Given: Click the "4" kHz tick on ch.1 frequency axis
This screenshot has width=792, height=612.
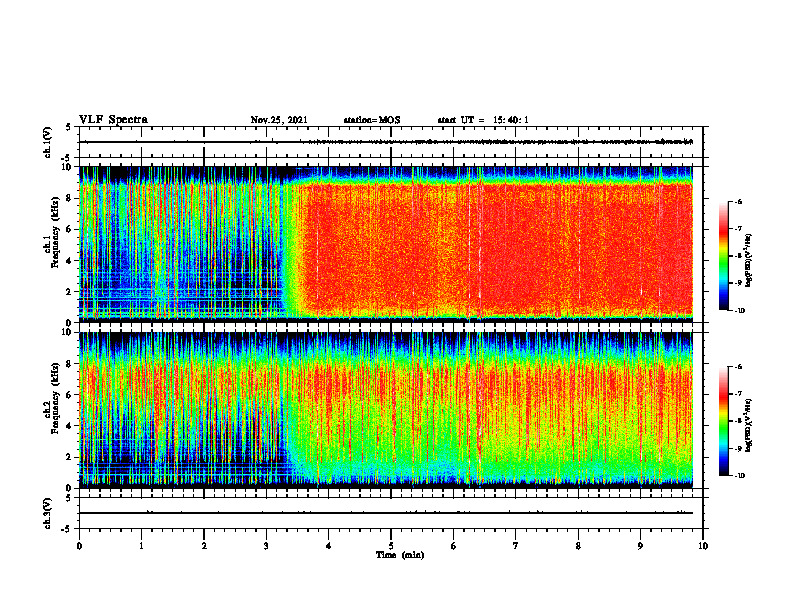Looking at the screenshot, I should pos(70,261).
